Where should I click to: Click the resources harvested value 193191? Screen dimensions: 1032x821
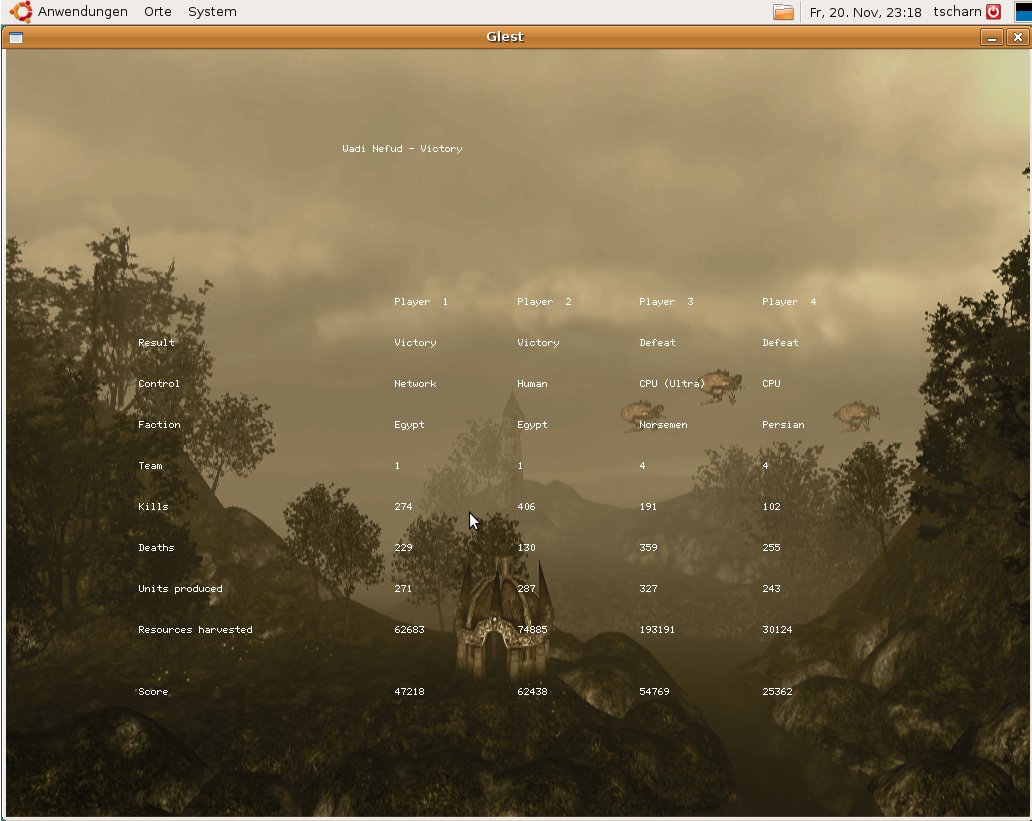657,629
